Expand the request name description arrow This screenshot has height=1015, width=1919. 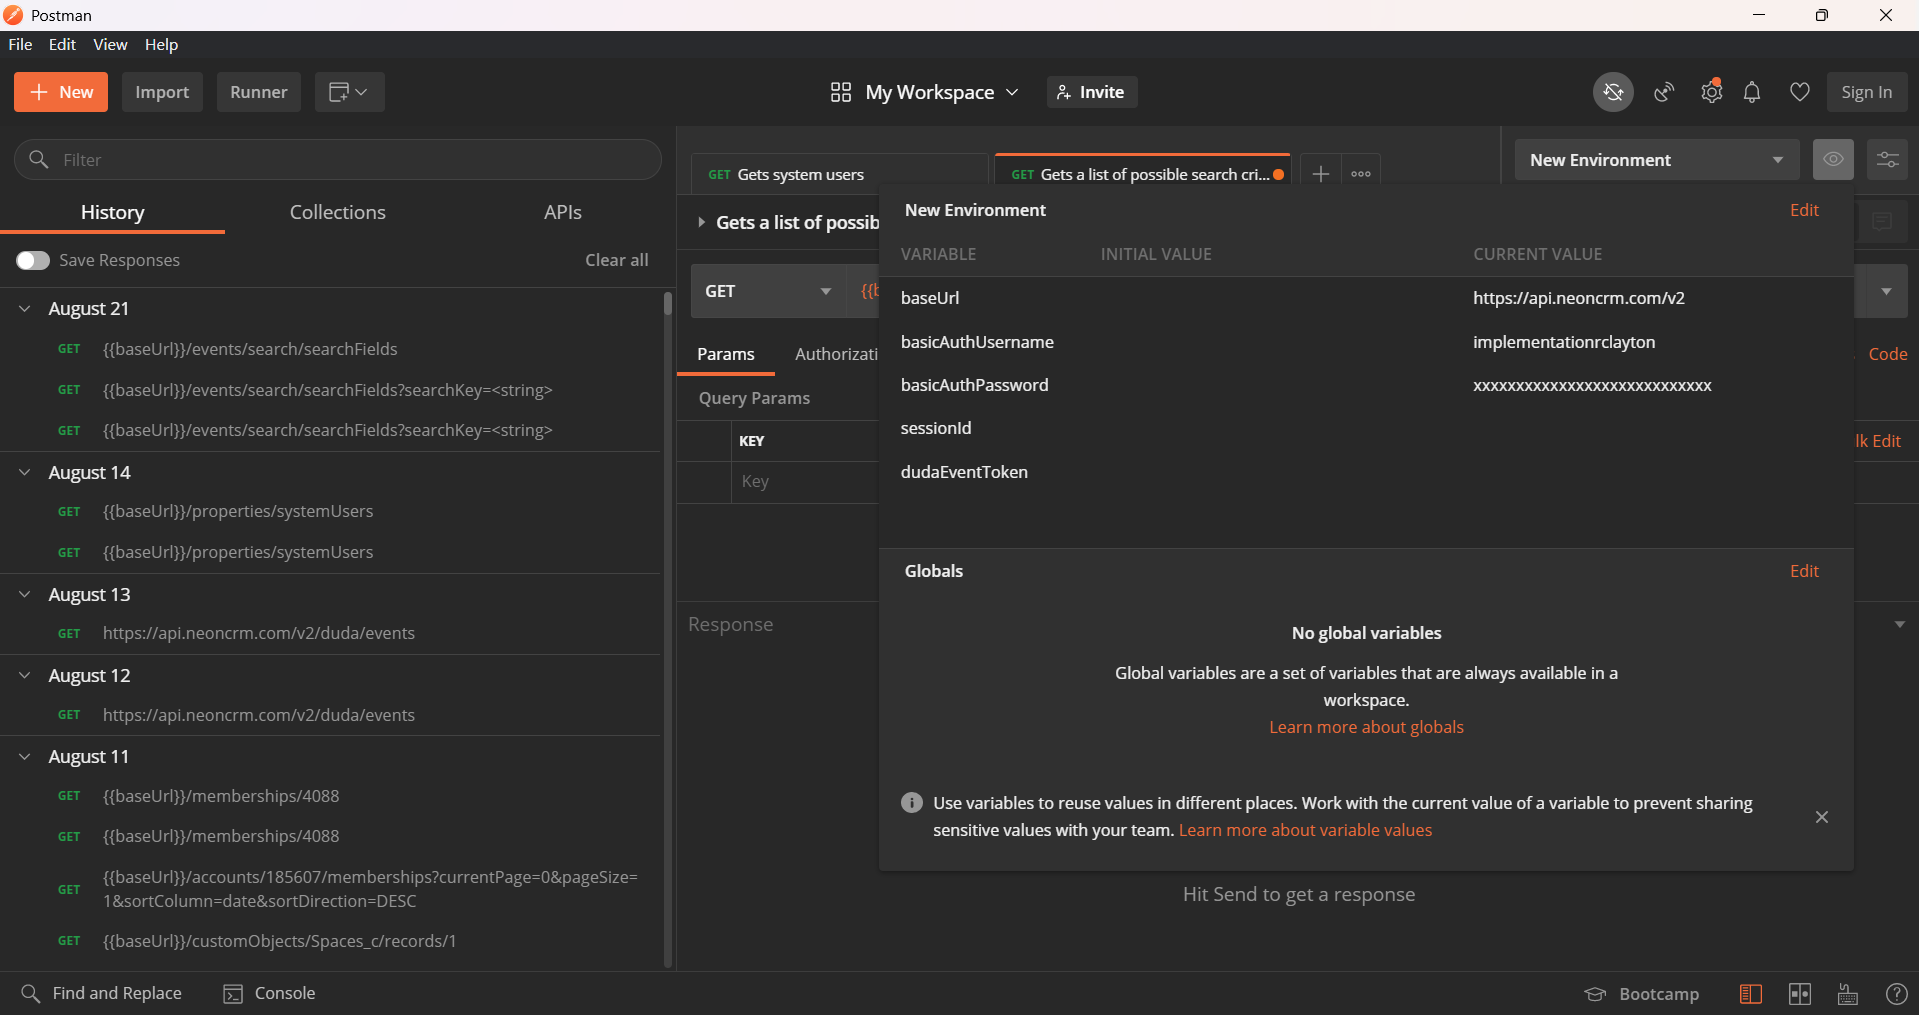[701, 222]
